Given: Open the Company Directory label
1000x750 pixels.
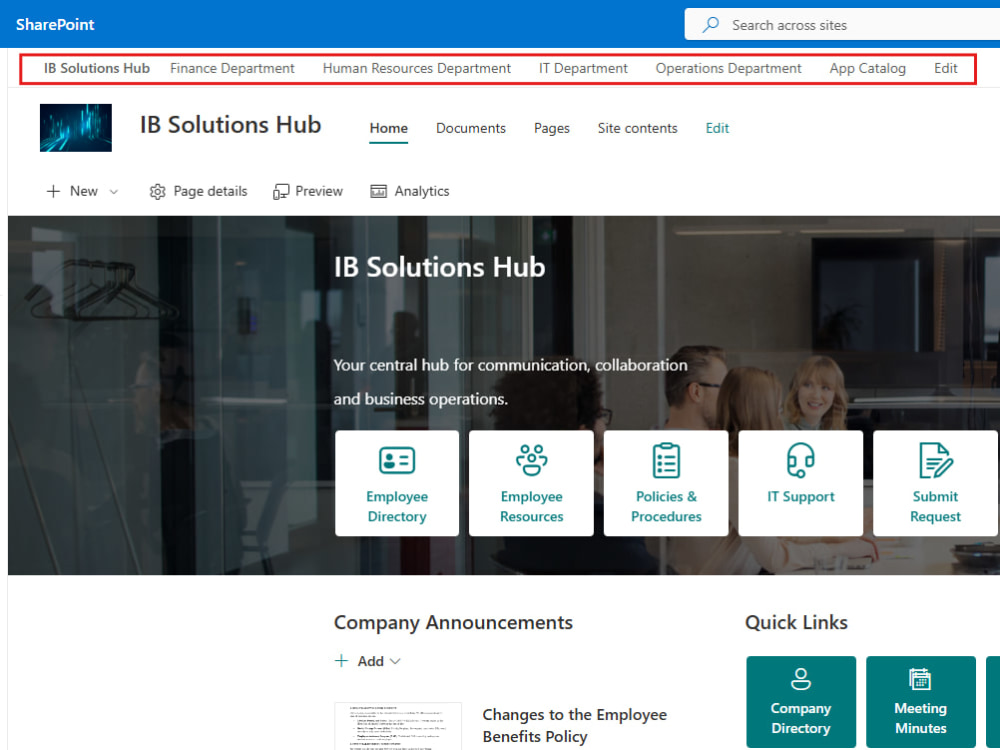Looking at the screenshot, I should (x=800, y=718).
